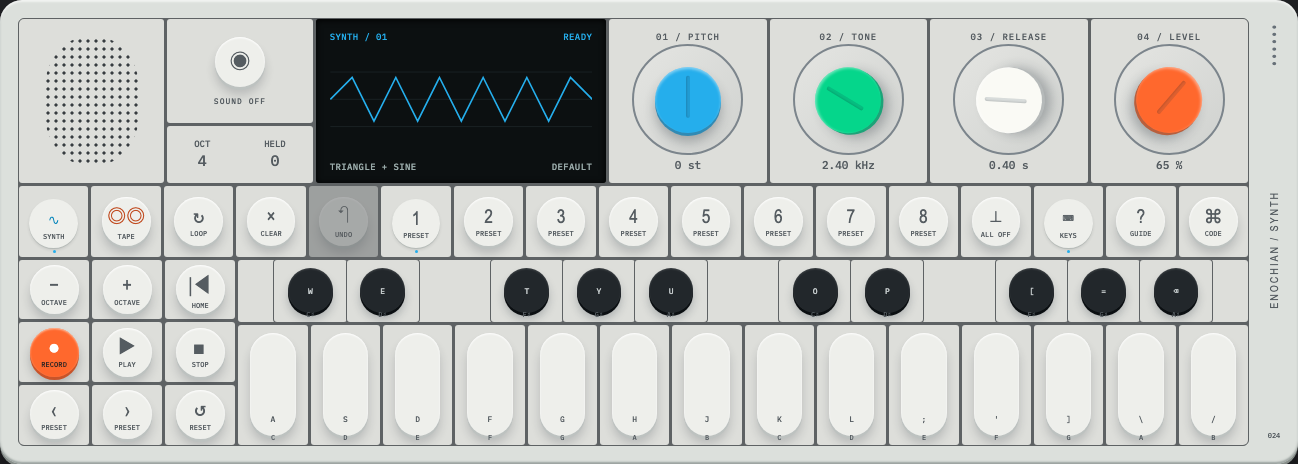The height and width of the screenshot is (464, 1298).
Task: Play the white slash key (note B)
Action: (1213, 384)
